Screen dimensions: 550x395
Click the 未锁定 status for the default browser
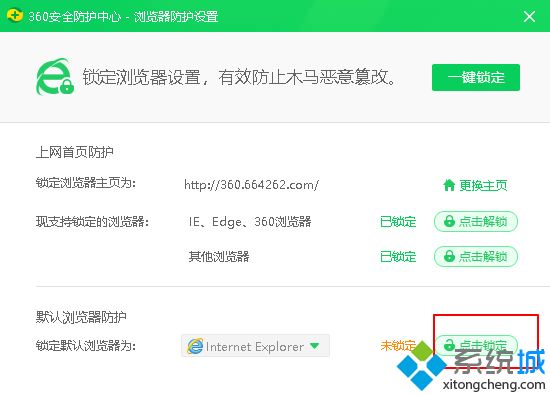pos(398,346)
